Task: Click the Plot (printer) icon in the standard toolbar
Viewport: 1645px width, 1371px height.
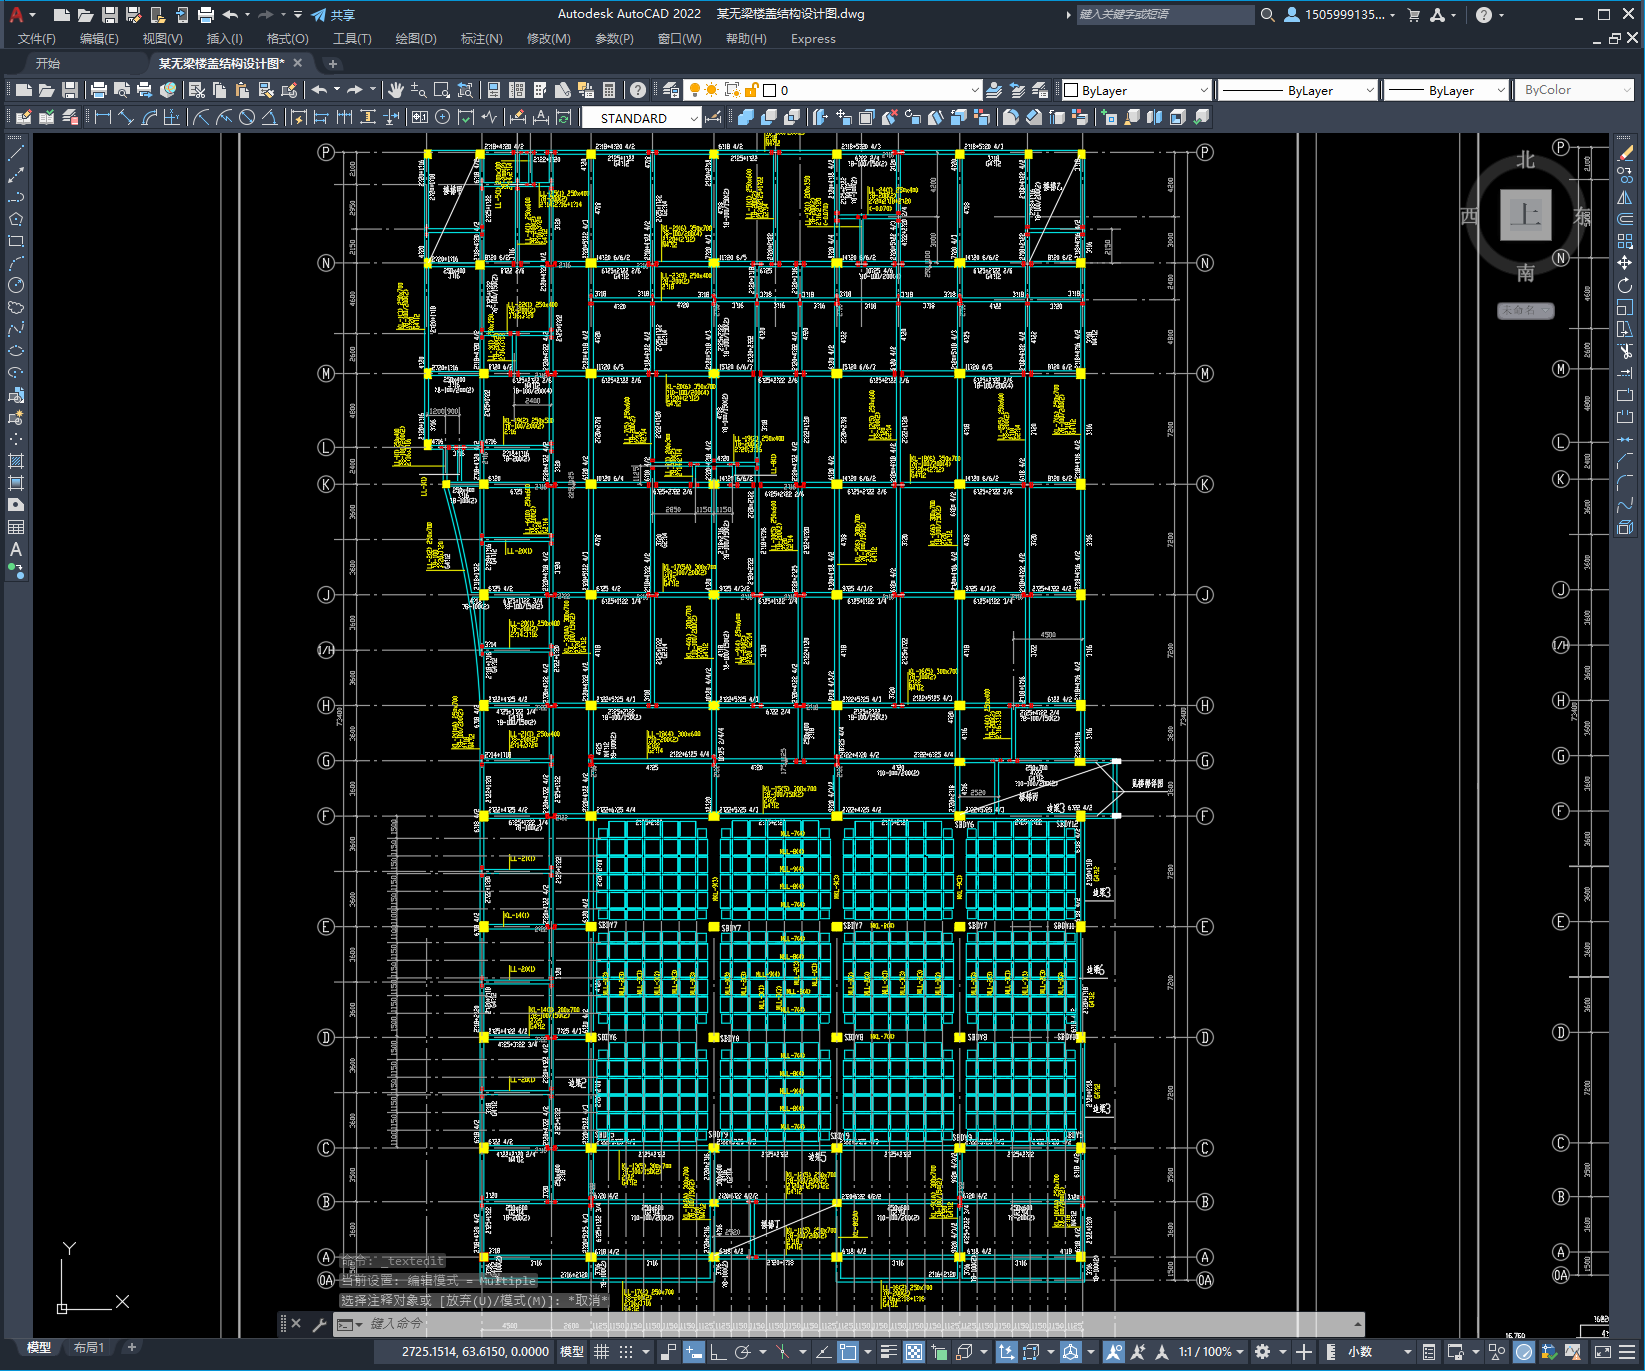Action: [98, 90]
